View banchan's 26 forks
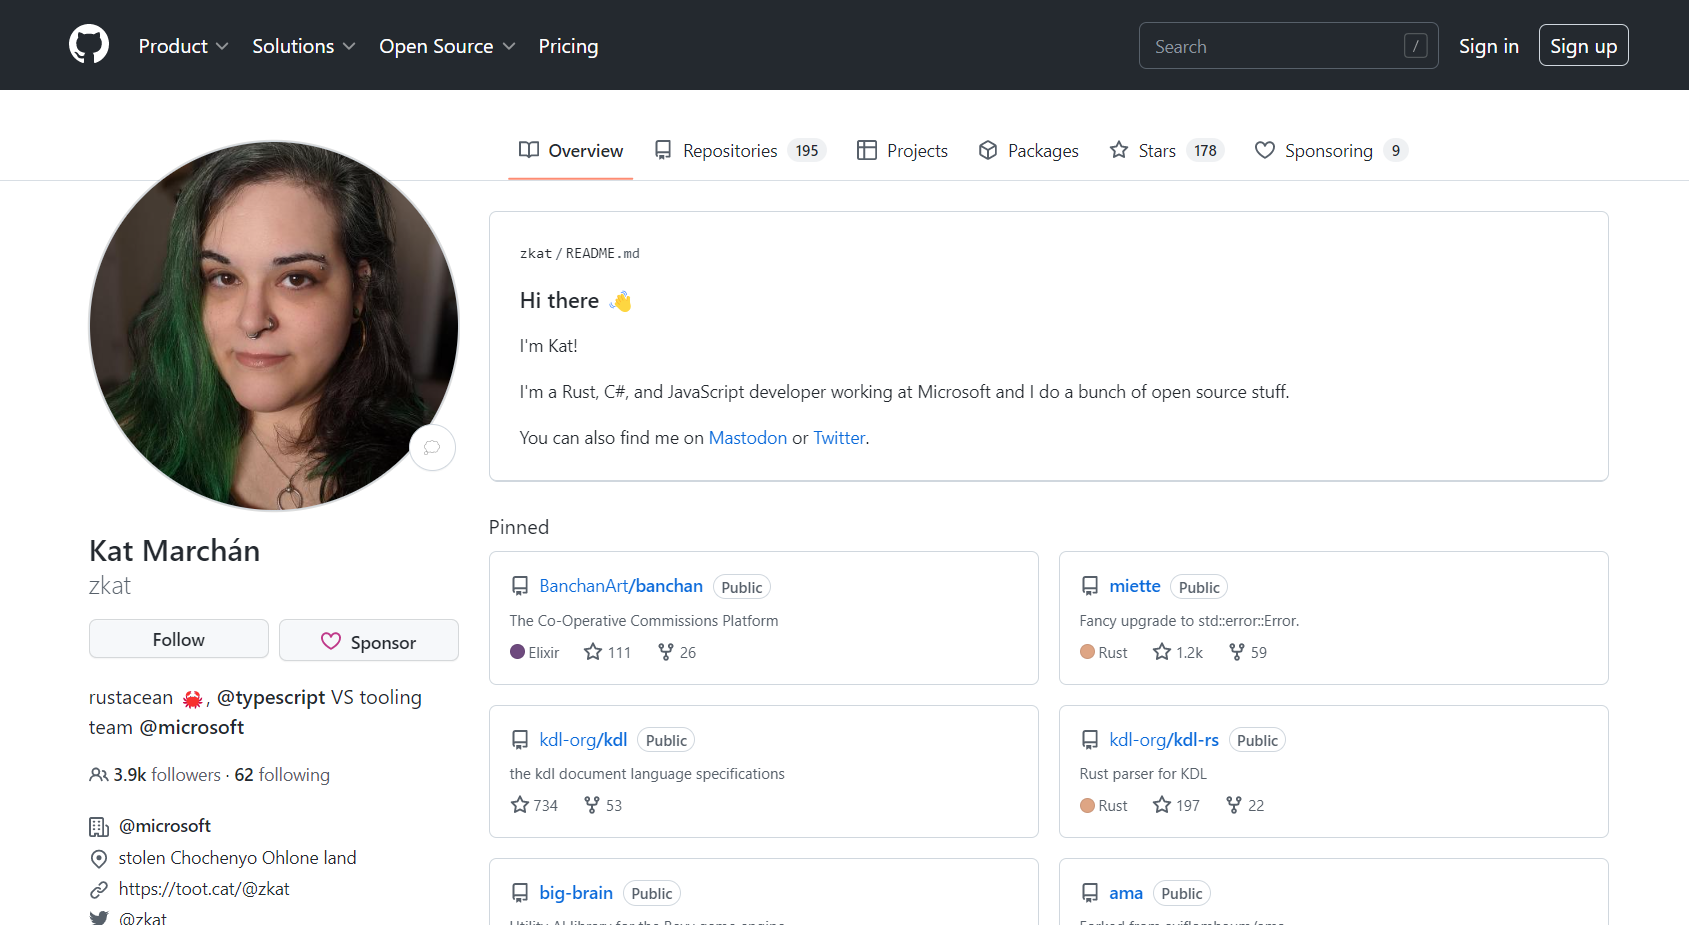The width and height of the screenshot is (1689, 925). click(x=677, y=652)
